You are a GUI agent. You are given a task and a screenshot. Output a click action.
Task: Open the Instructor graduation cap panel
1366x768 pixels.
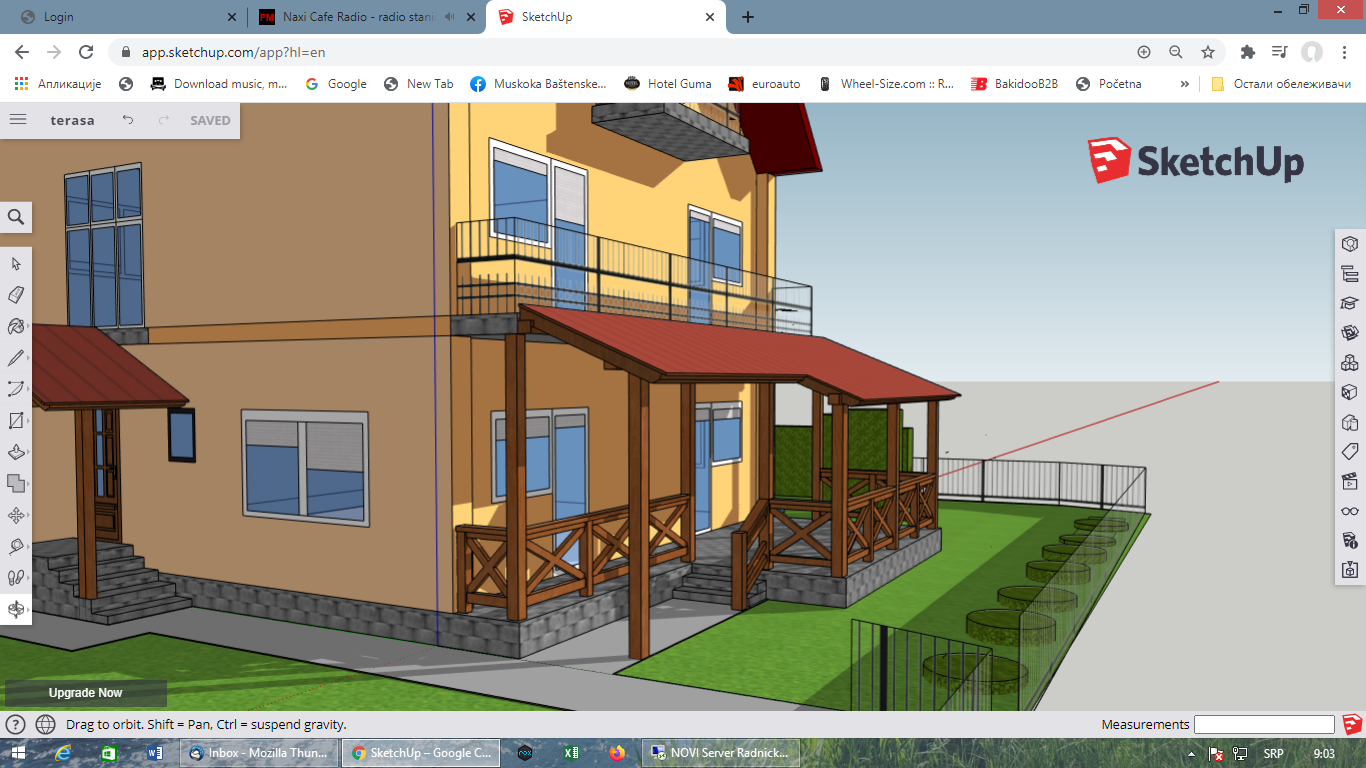pos(1350,303)
